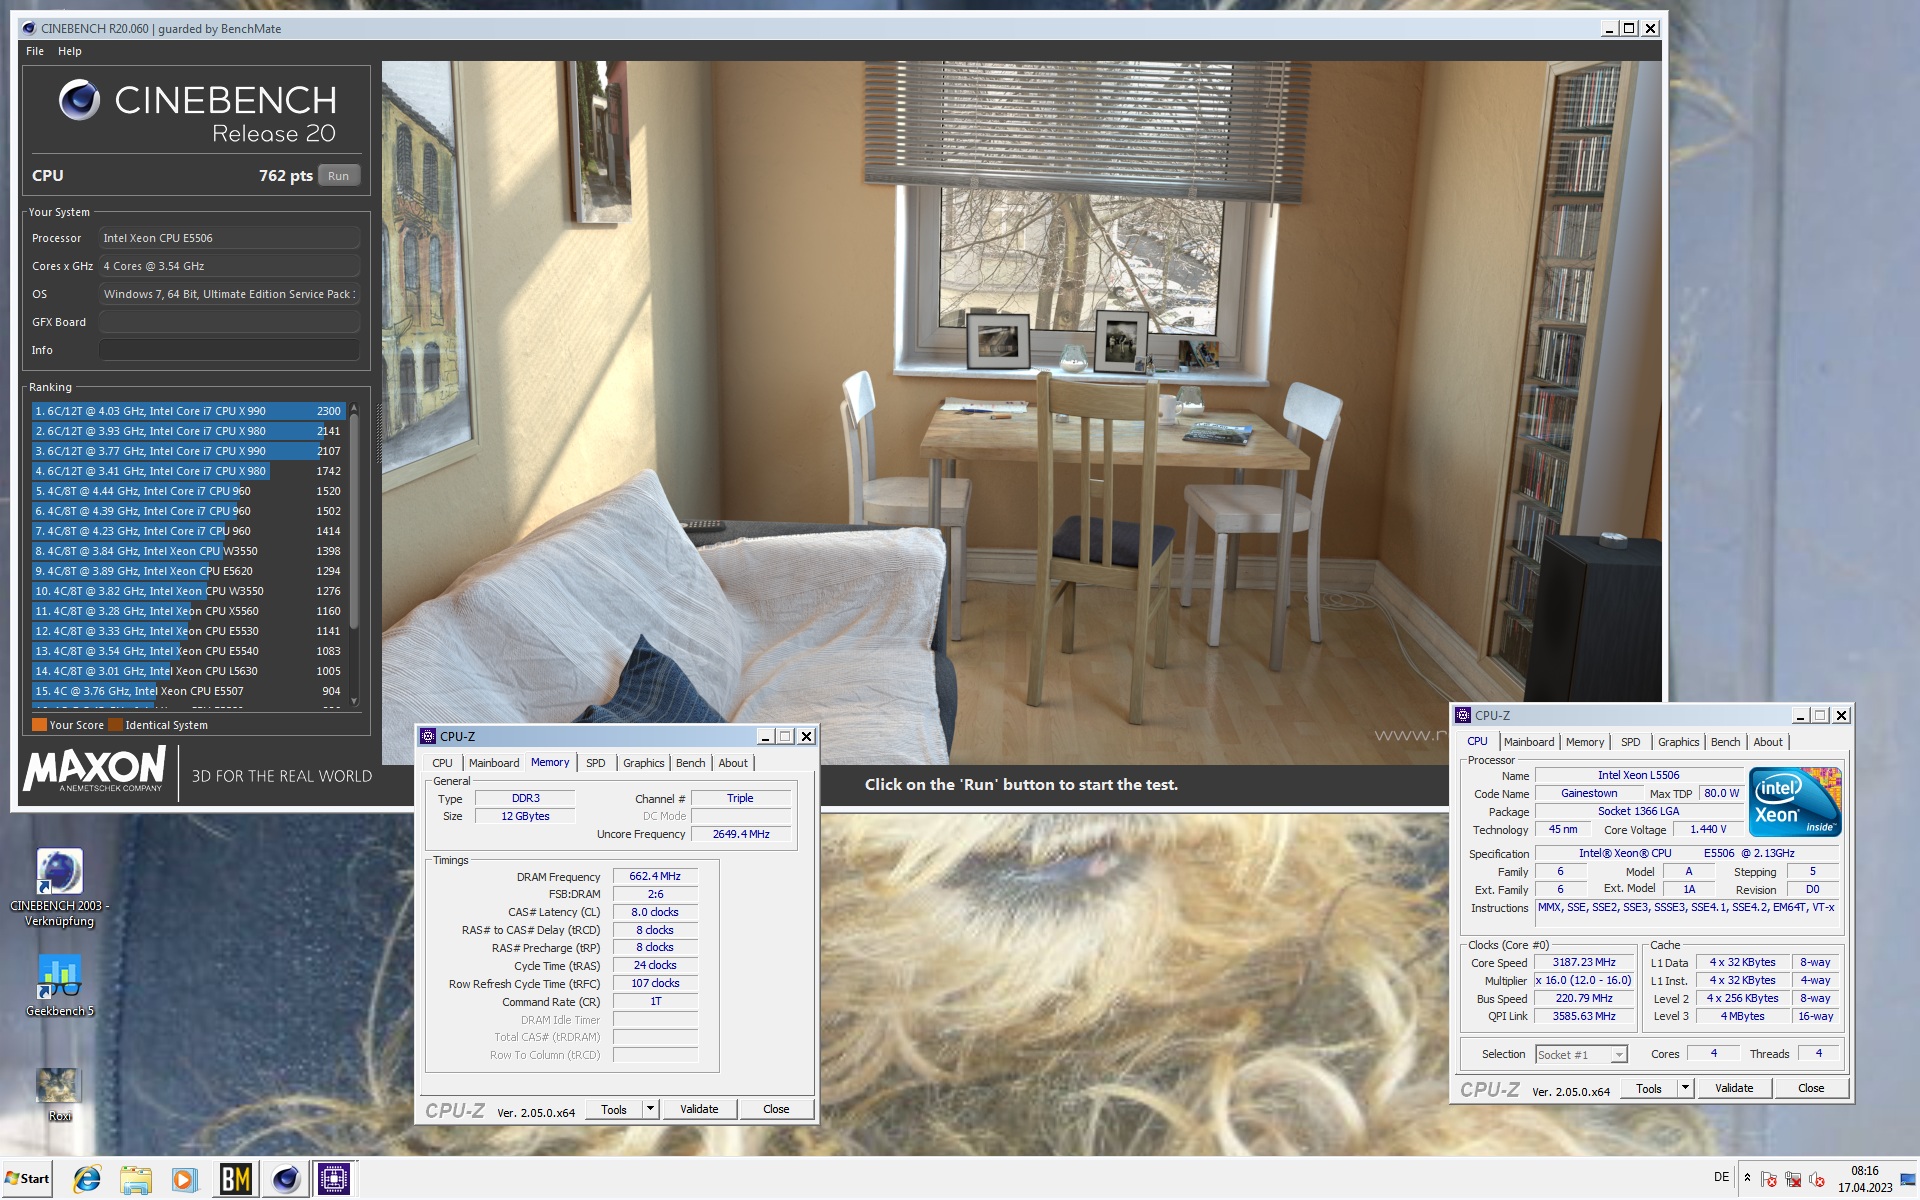Click the orange Your Score legend swatch
1920x1200 pixels.
coord(39,725)
